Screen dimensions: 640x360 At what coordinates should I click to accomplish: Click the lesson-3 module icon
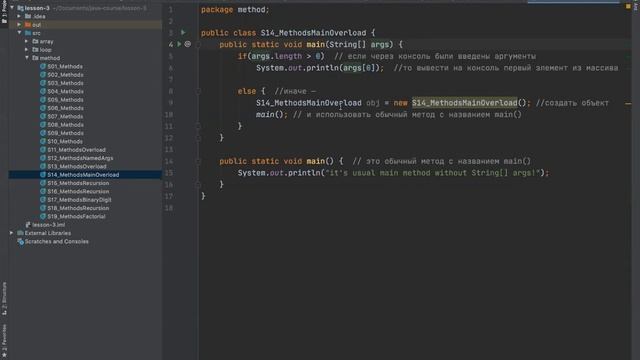[20, 8]
